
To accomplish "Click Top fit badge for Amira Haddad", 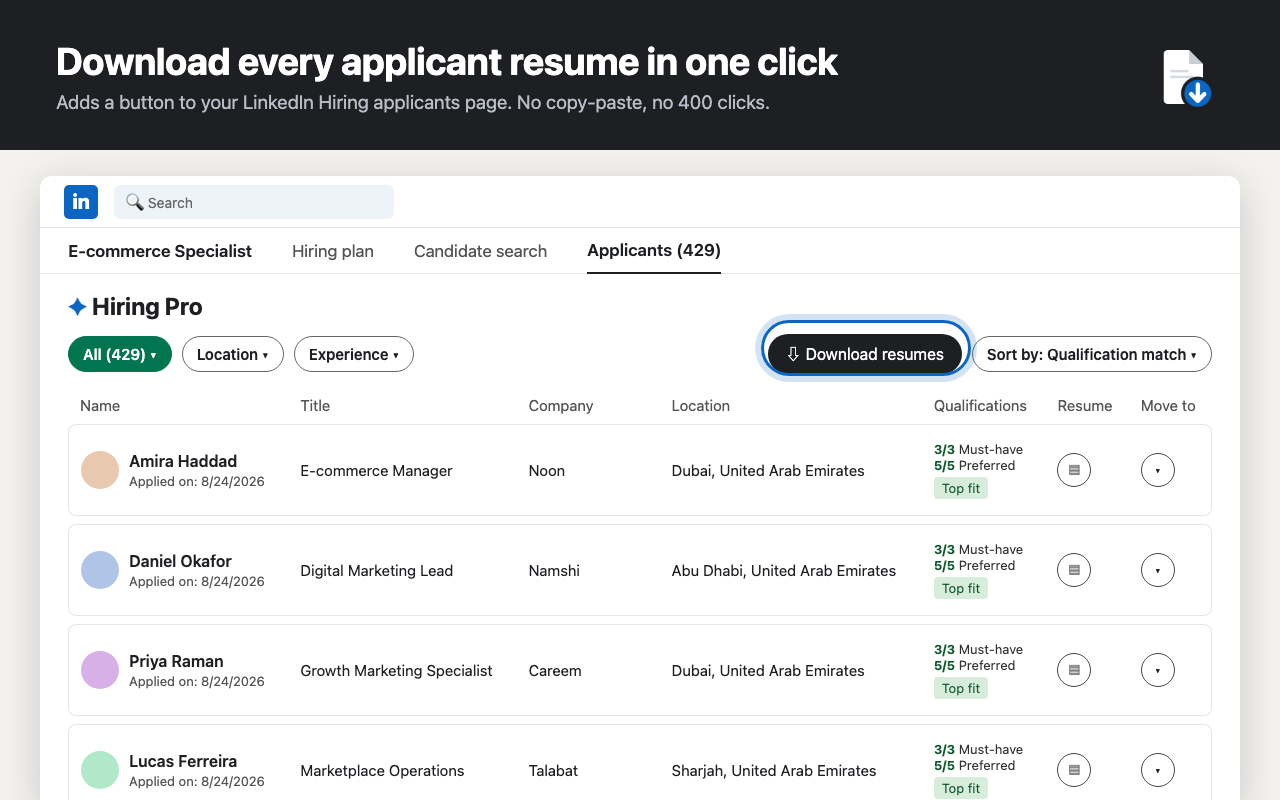I will coord(961,488).
